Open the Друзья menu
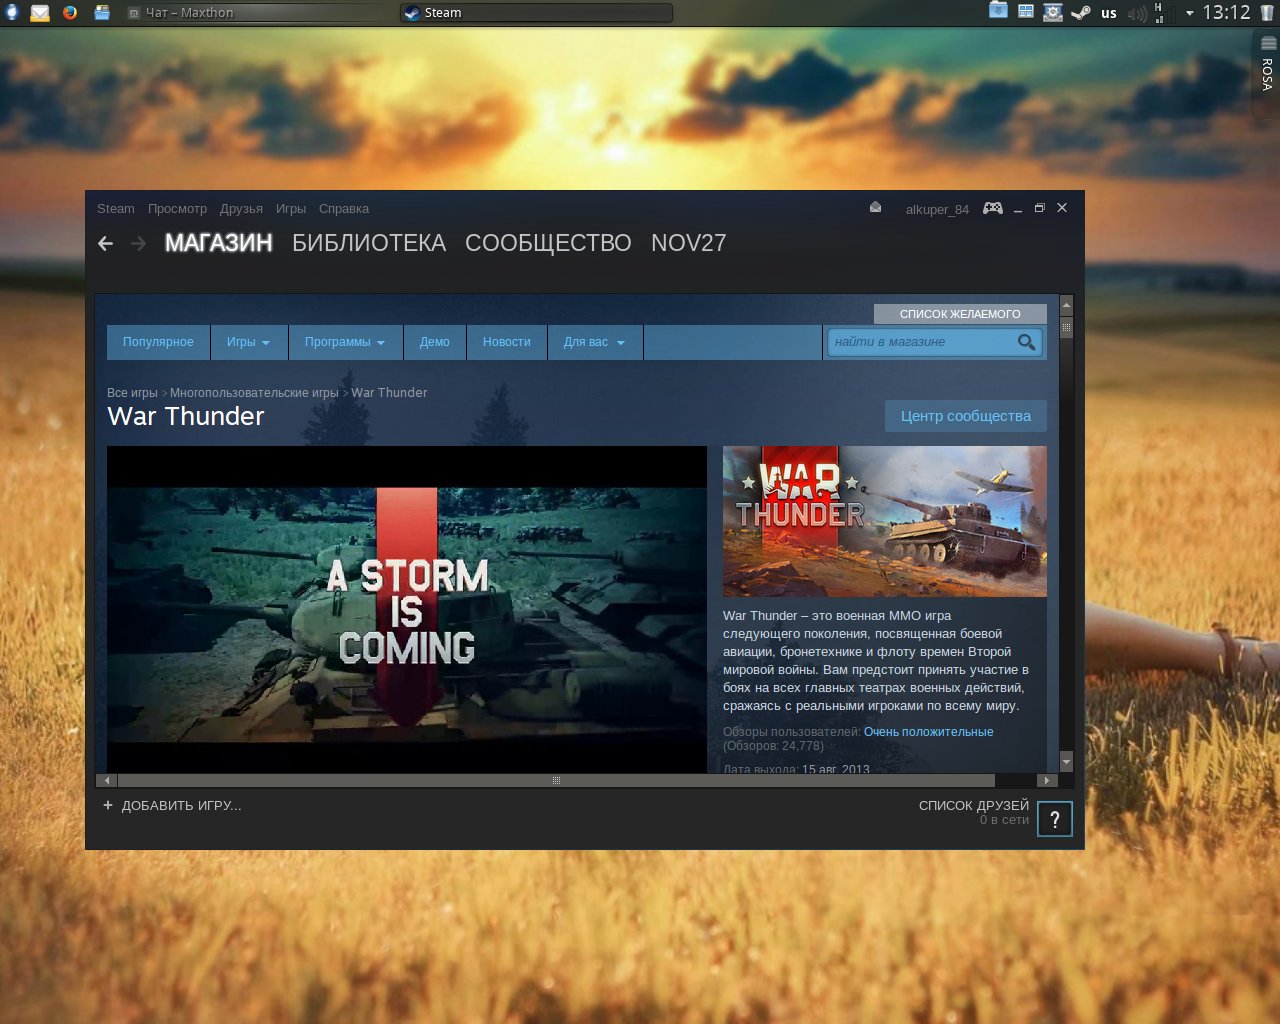 (241, 209)
